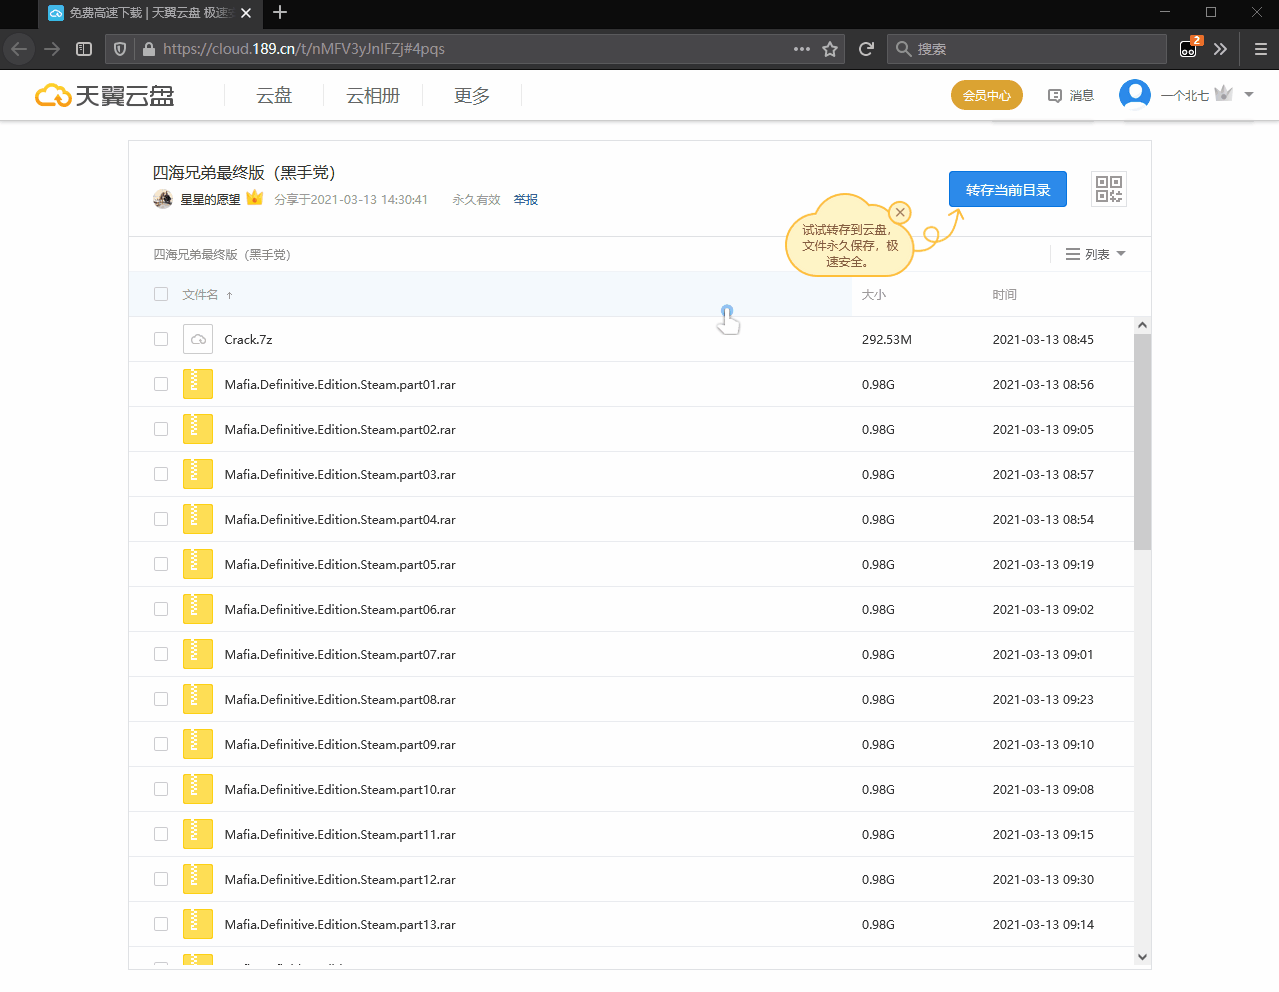The height and width of the screenshot is (992, 1279).
Task: Click the Crack.7z cloud file icon
Action: [198, 339]
